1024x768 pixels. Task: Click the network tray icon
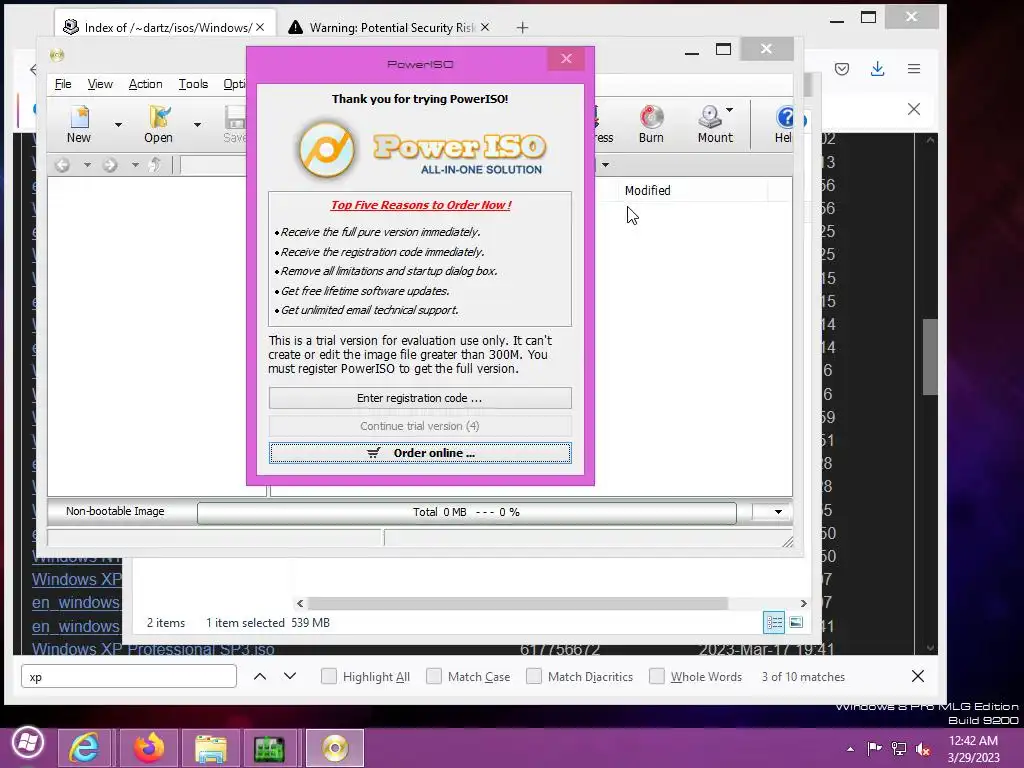(x=899, y=749)
